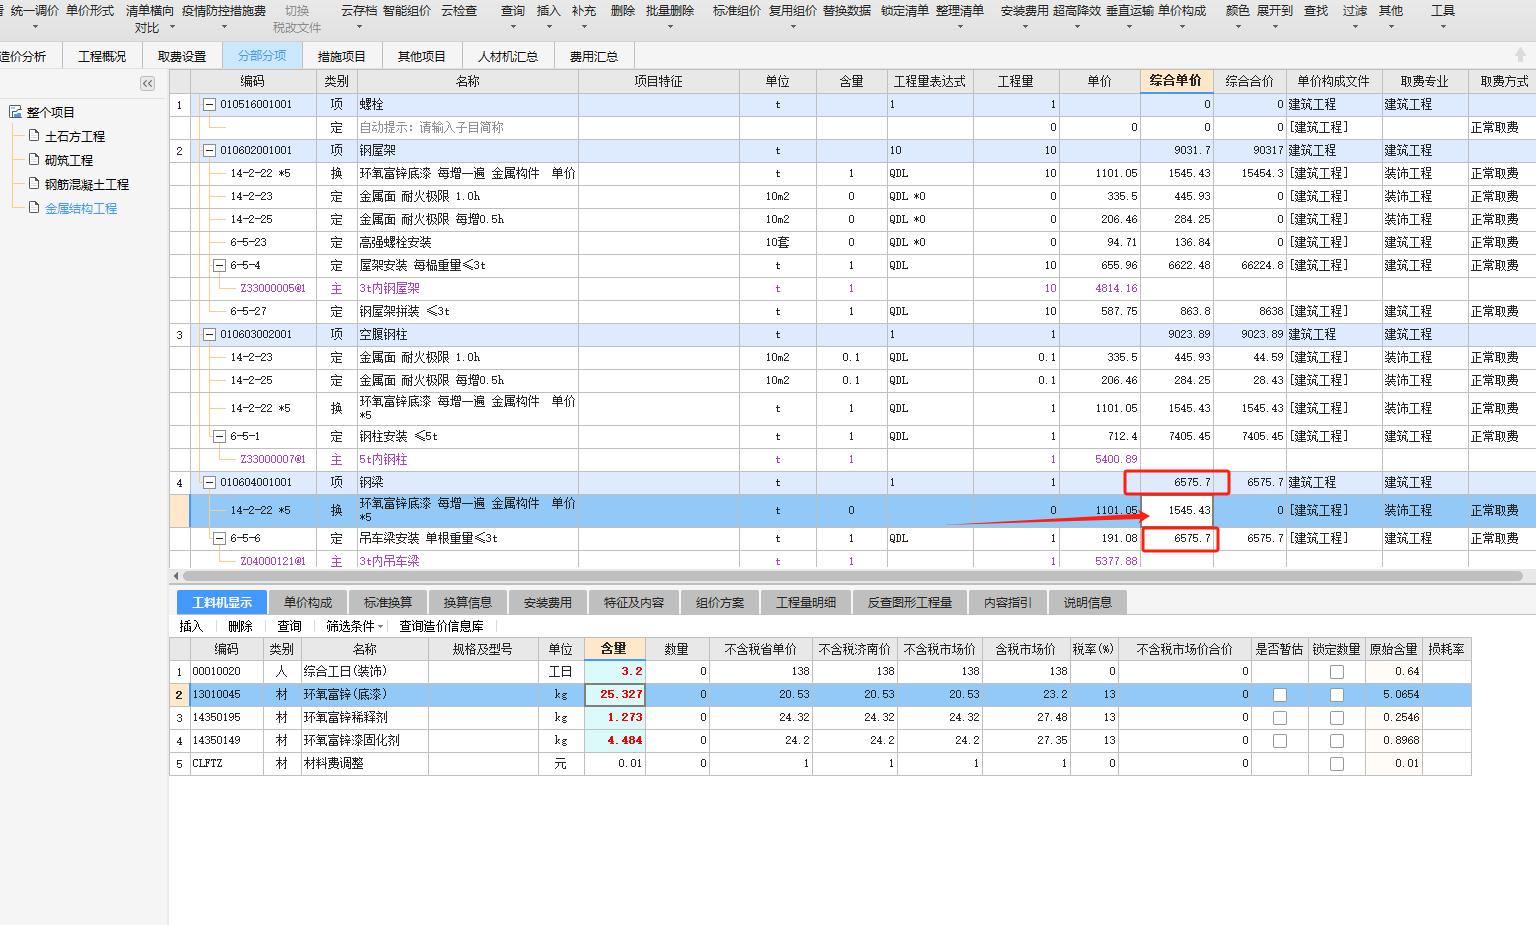
Task: Click 整理清单 toolbar command
Action: pos(960,11)
